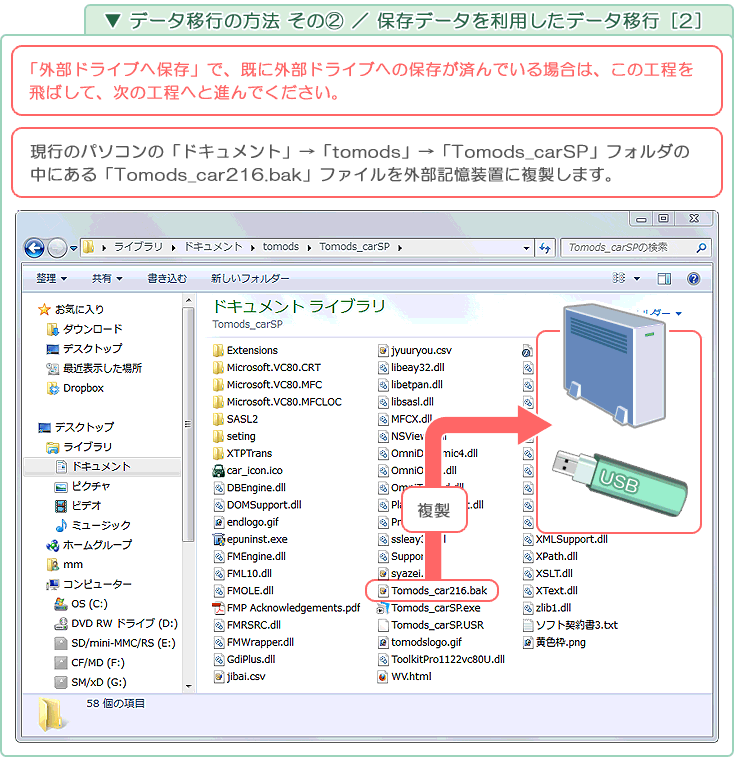Click the change view icon
Image resolution: width=735 pixels, height=760 pixels.
[619, 278]
